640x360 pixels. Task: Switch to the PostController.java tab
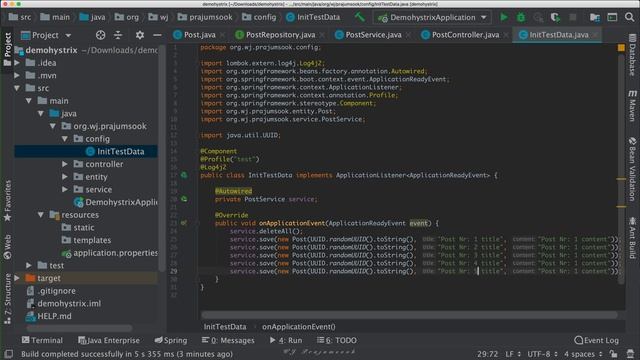[465, 35]
